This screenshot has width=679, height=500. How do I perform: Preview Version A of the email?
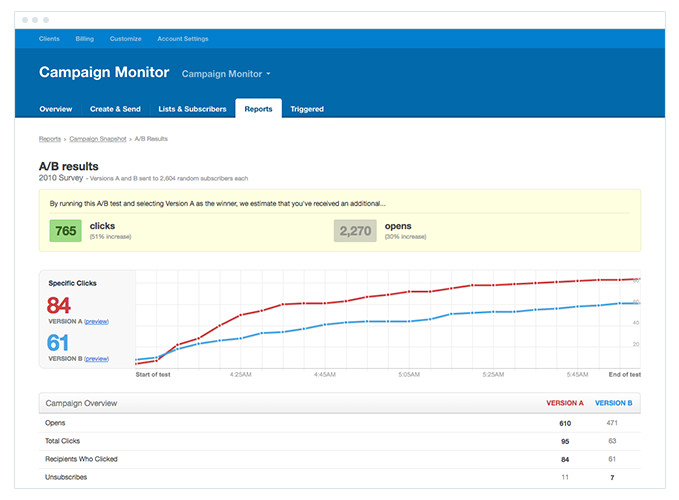pos(96,322)
